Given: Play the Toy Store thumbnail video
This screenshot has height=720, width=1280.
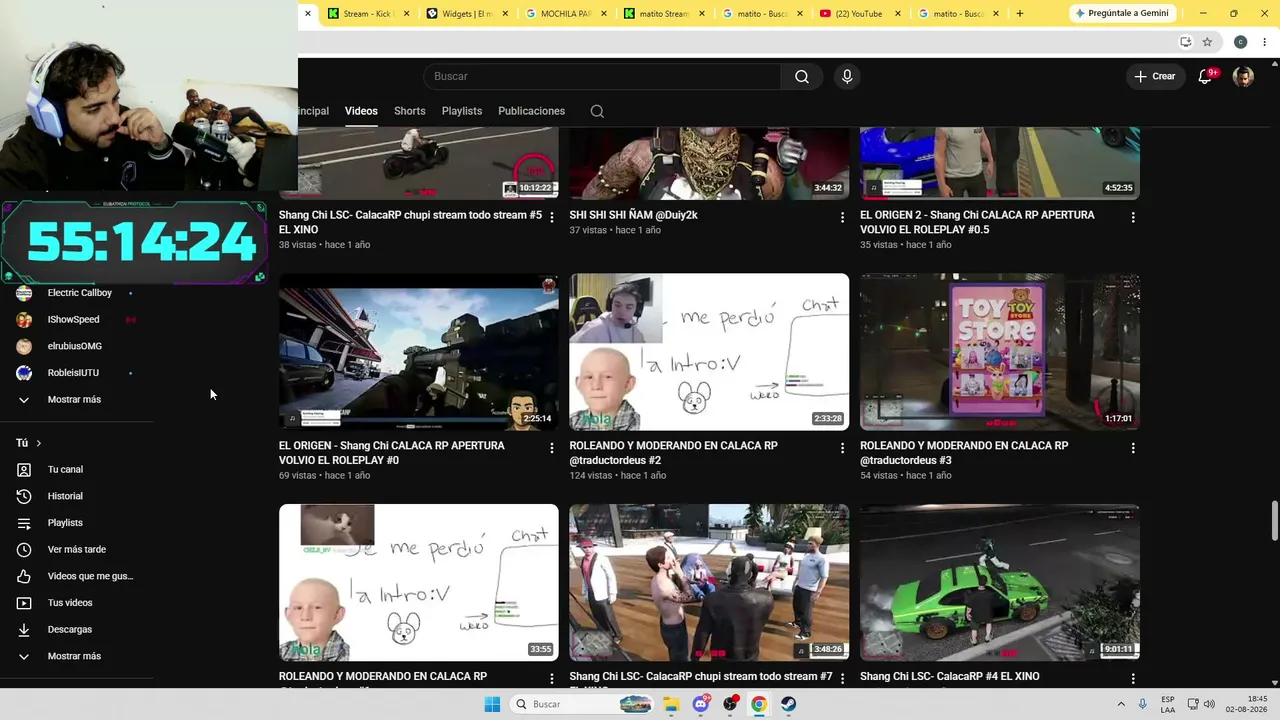Looking at the screenshot, I should click(x=1000, y=352).
